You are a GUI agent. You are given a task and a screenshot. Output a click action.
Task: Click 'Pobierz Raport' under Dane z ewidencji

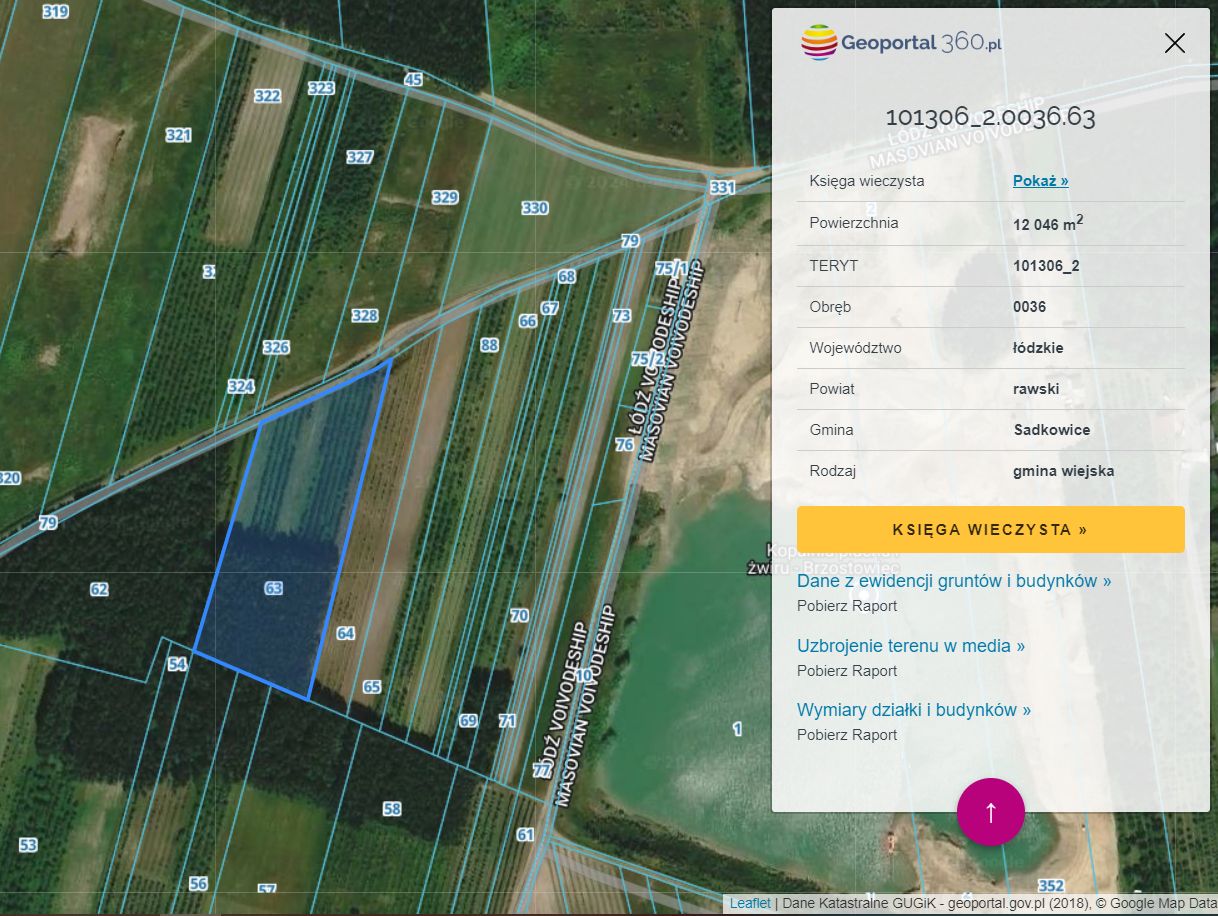pos(847,606)
